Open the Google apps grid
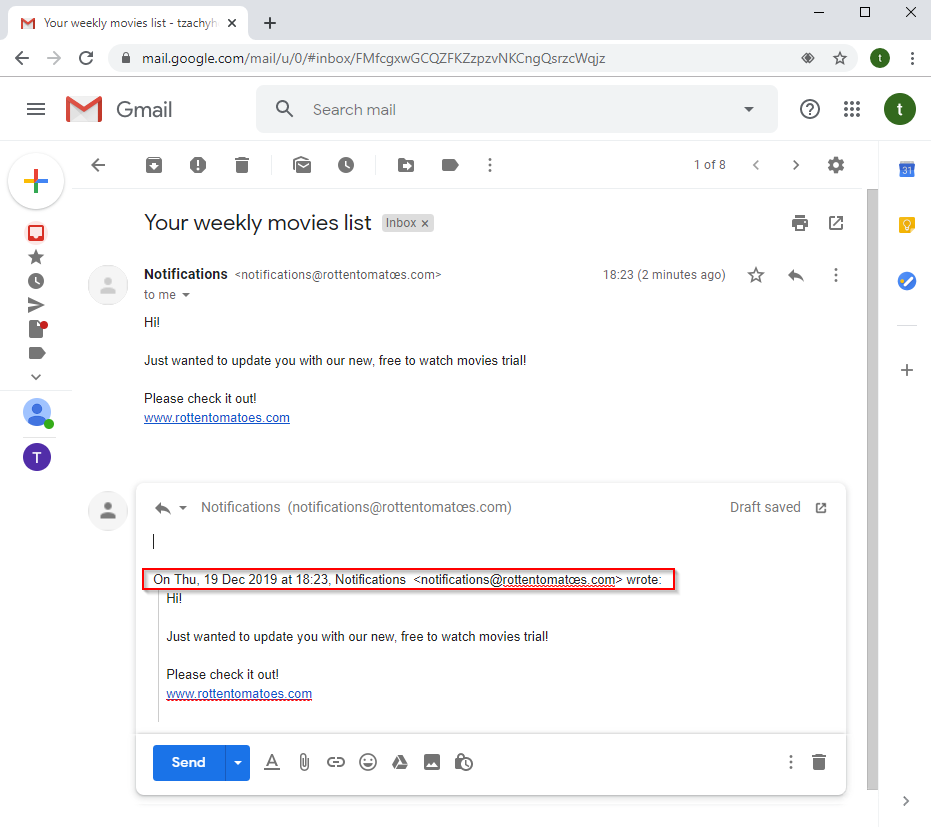This screenshot has height=827, width=931. (x=852, y=109)
